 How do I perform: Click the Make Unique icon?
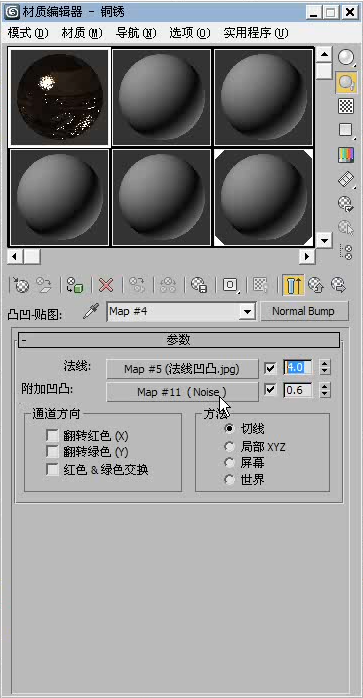167,285
